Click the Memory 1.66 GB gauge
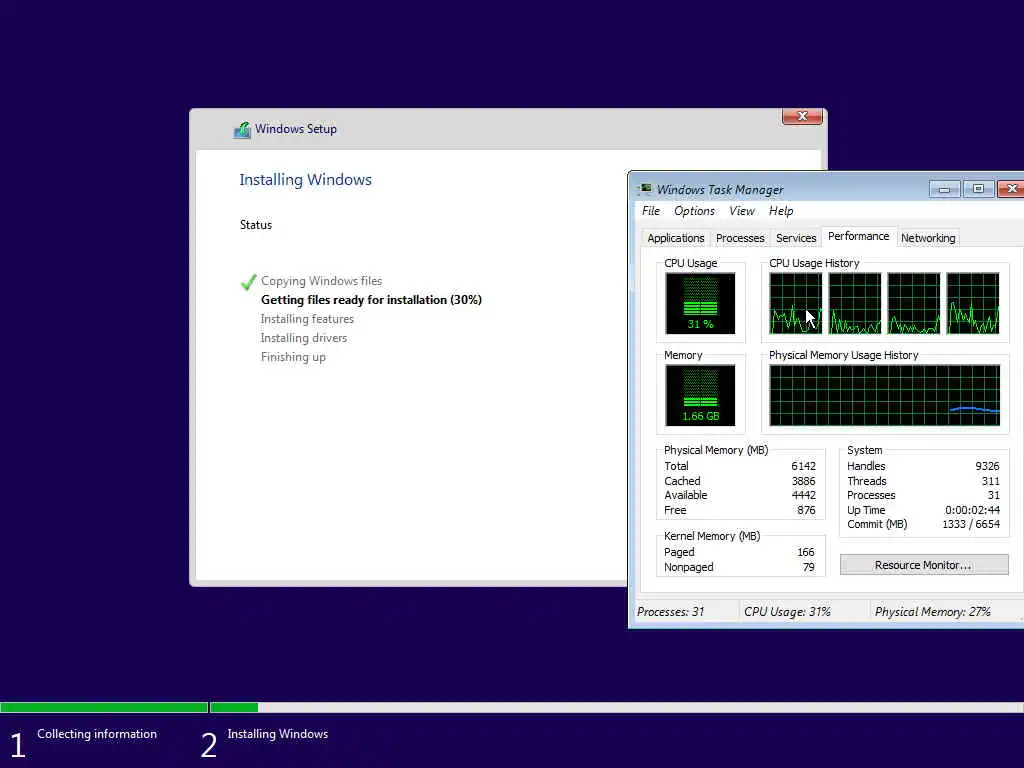 click(x=700, y=395)
